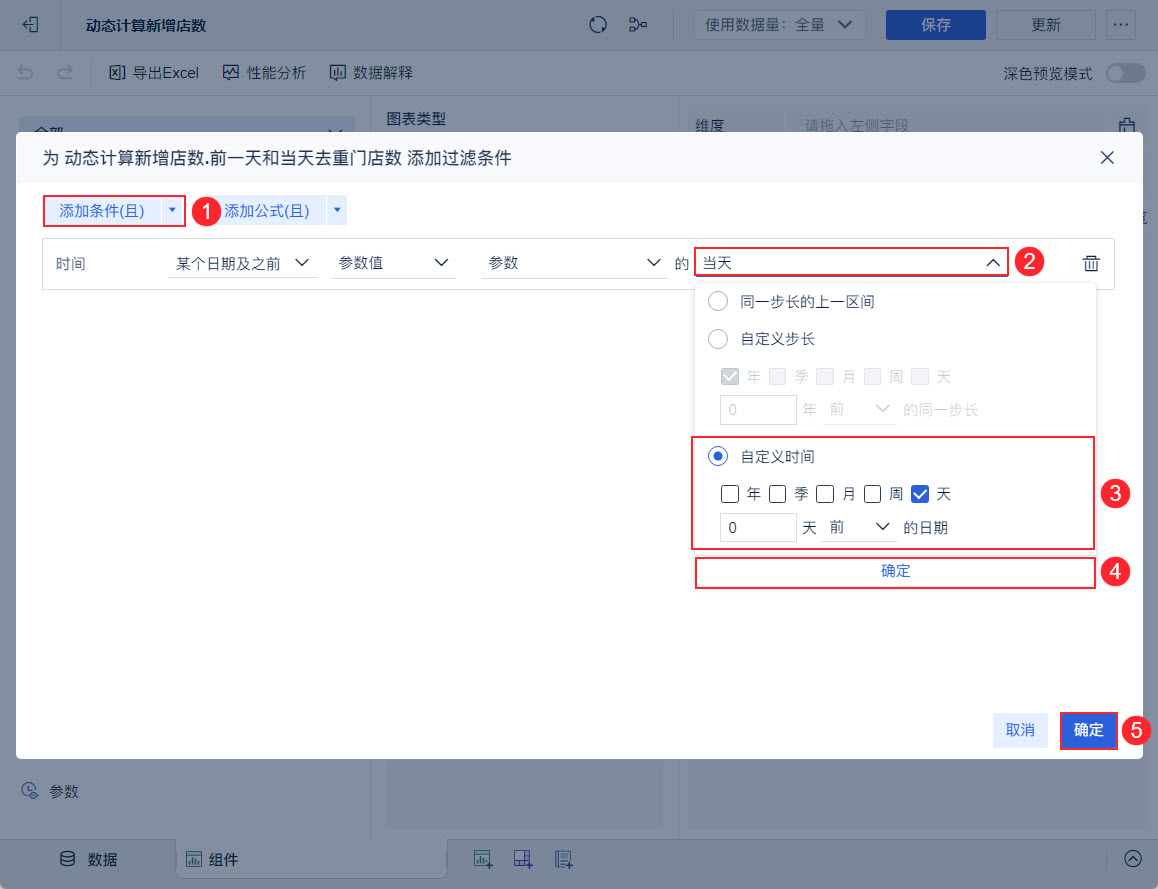Image resolution: width=1158 pixels, height=889 pixels.
Task: Check 季 under 自定义时间
Action: tap(777, 494)
